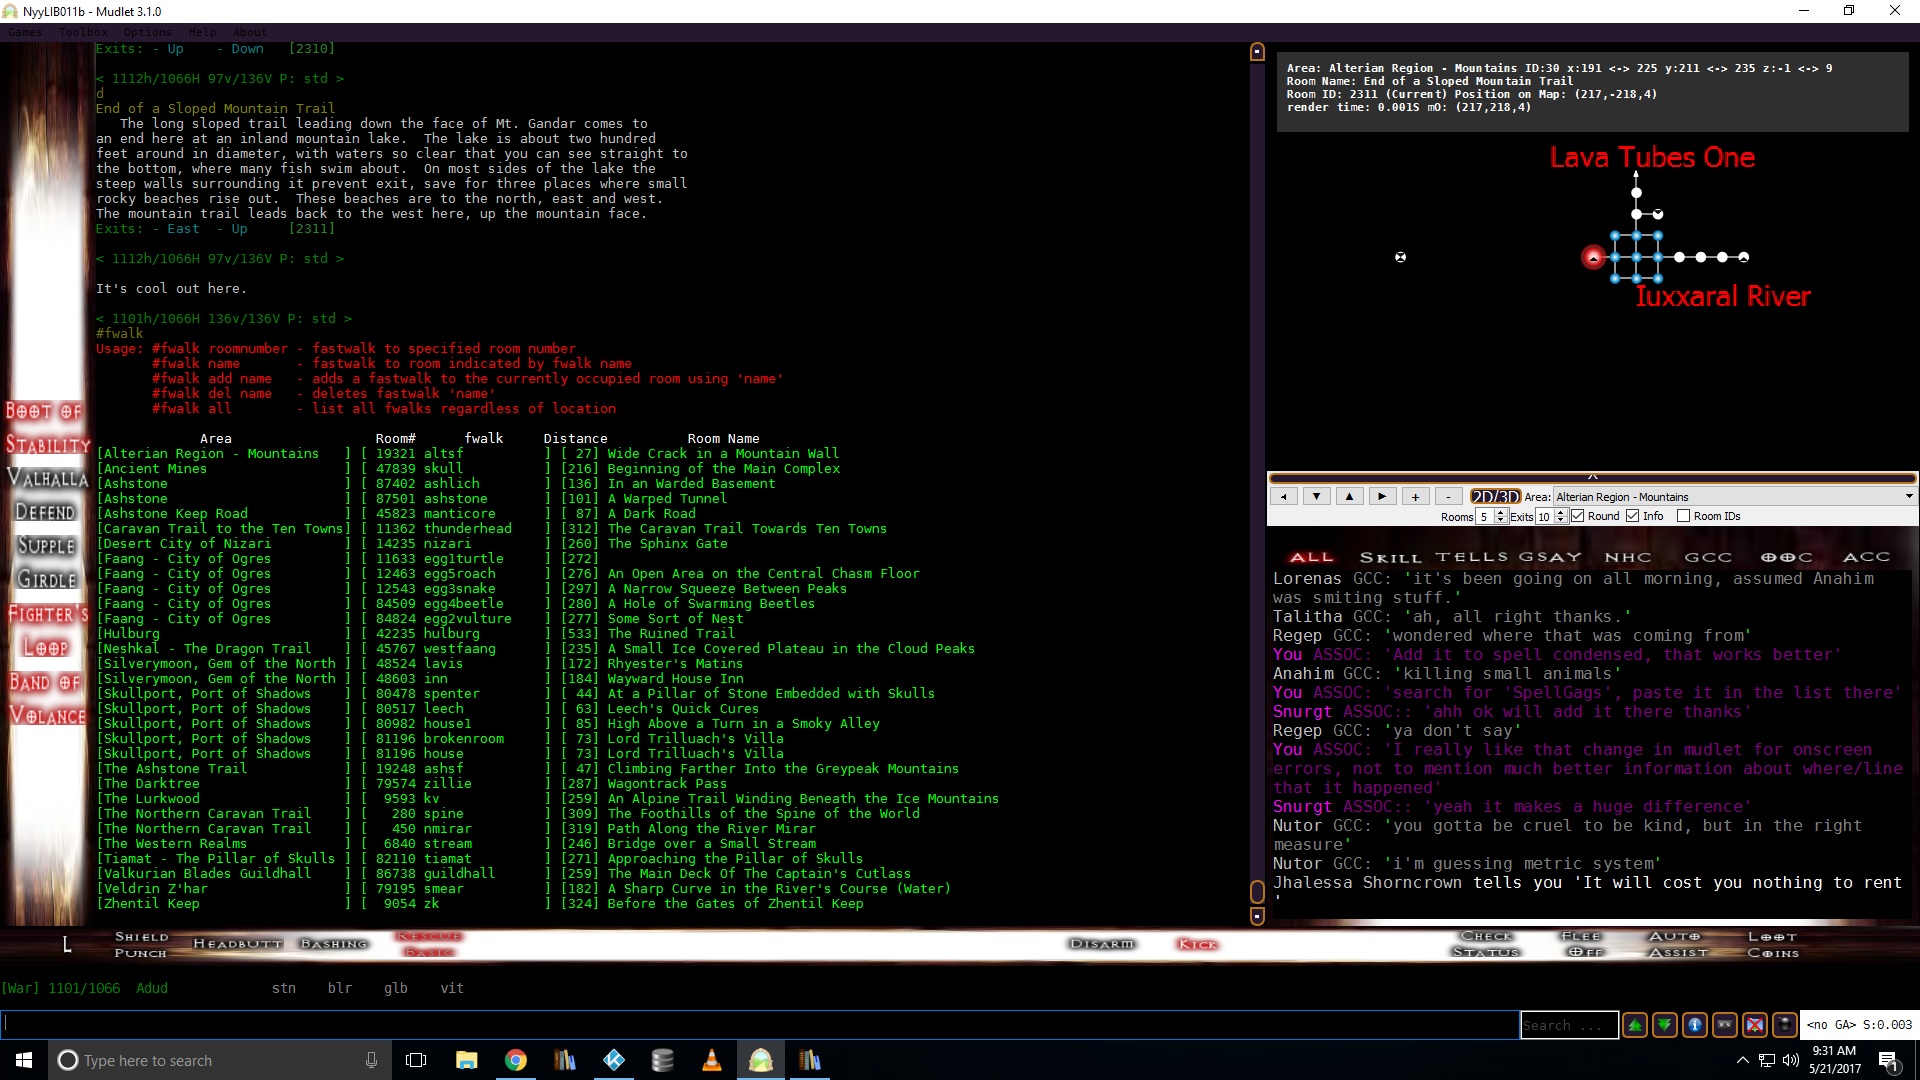Open the Toolbox menu
The width and height of the screenshot is (1920, 1080).
(x=82, y=32)
